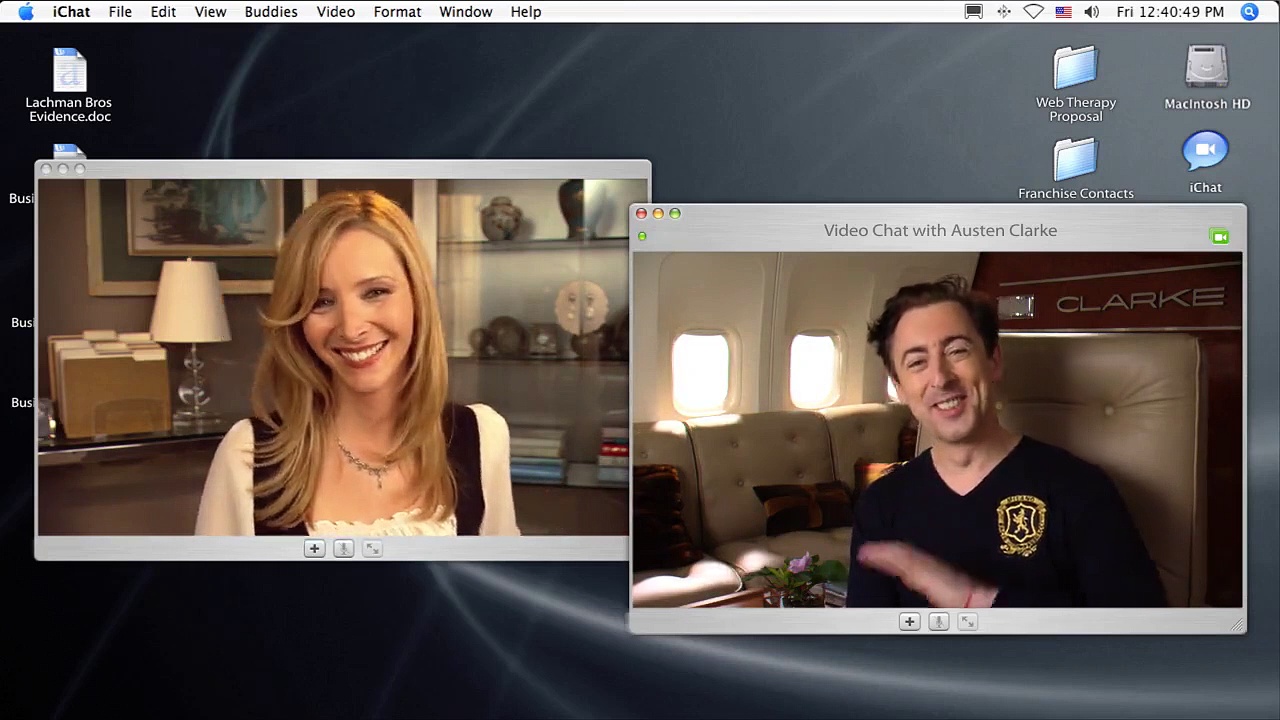This screenshot has height=720, width=1280.
Task: Click the add participant plus button in Austen Clarke chat
Action: click(x=909, y=622)
